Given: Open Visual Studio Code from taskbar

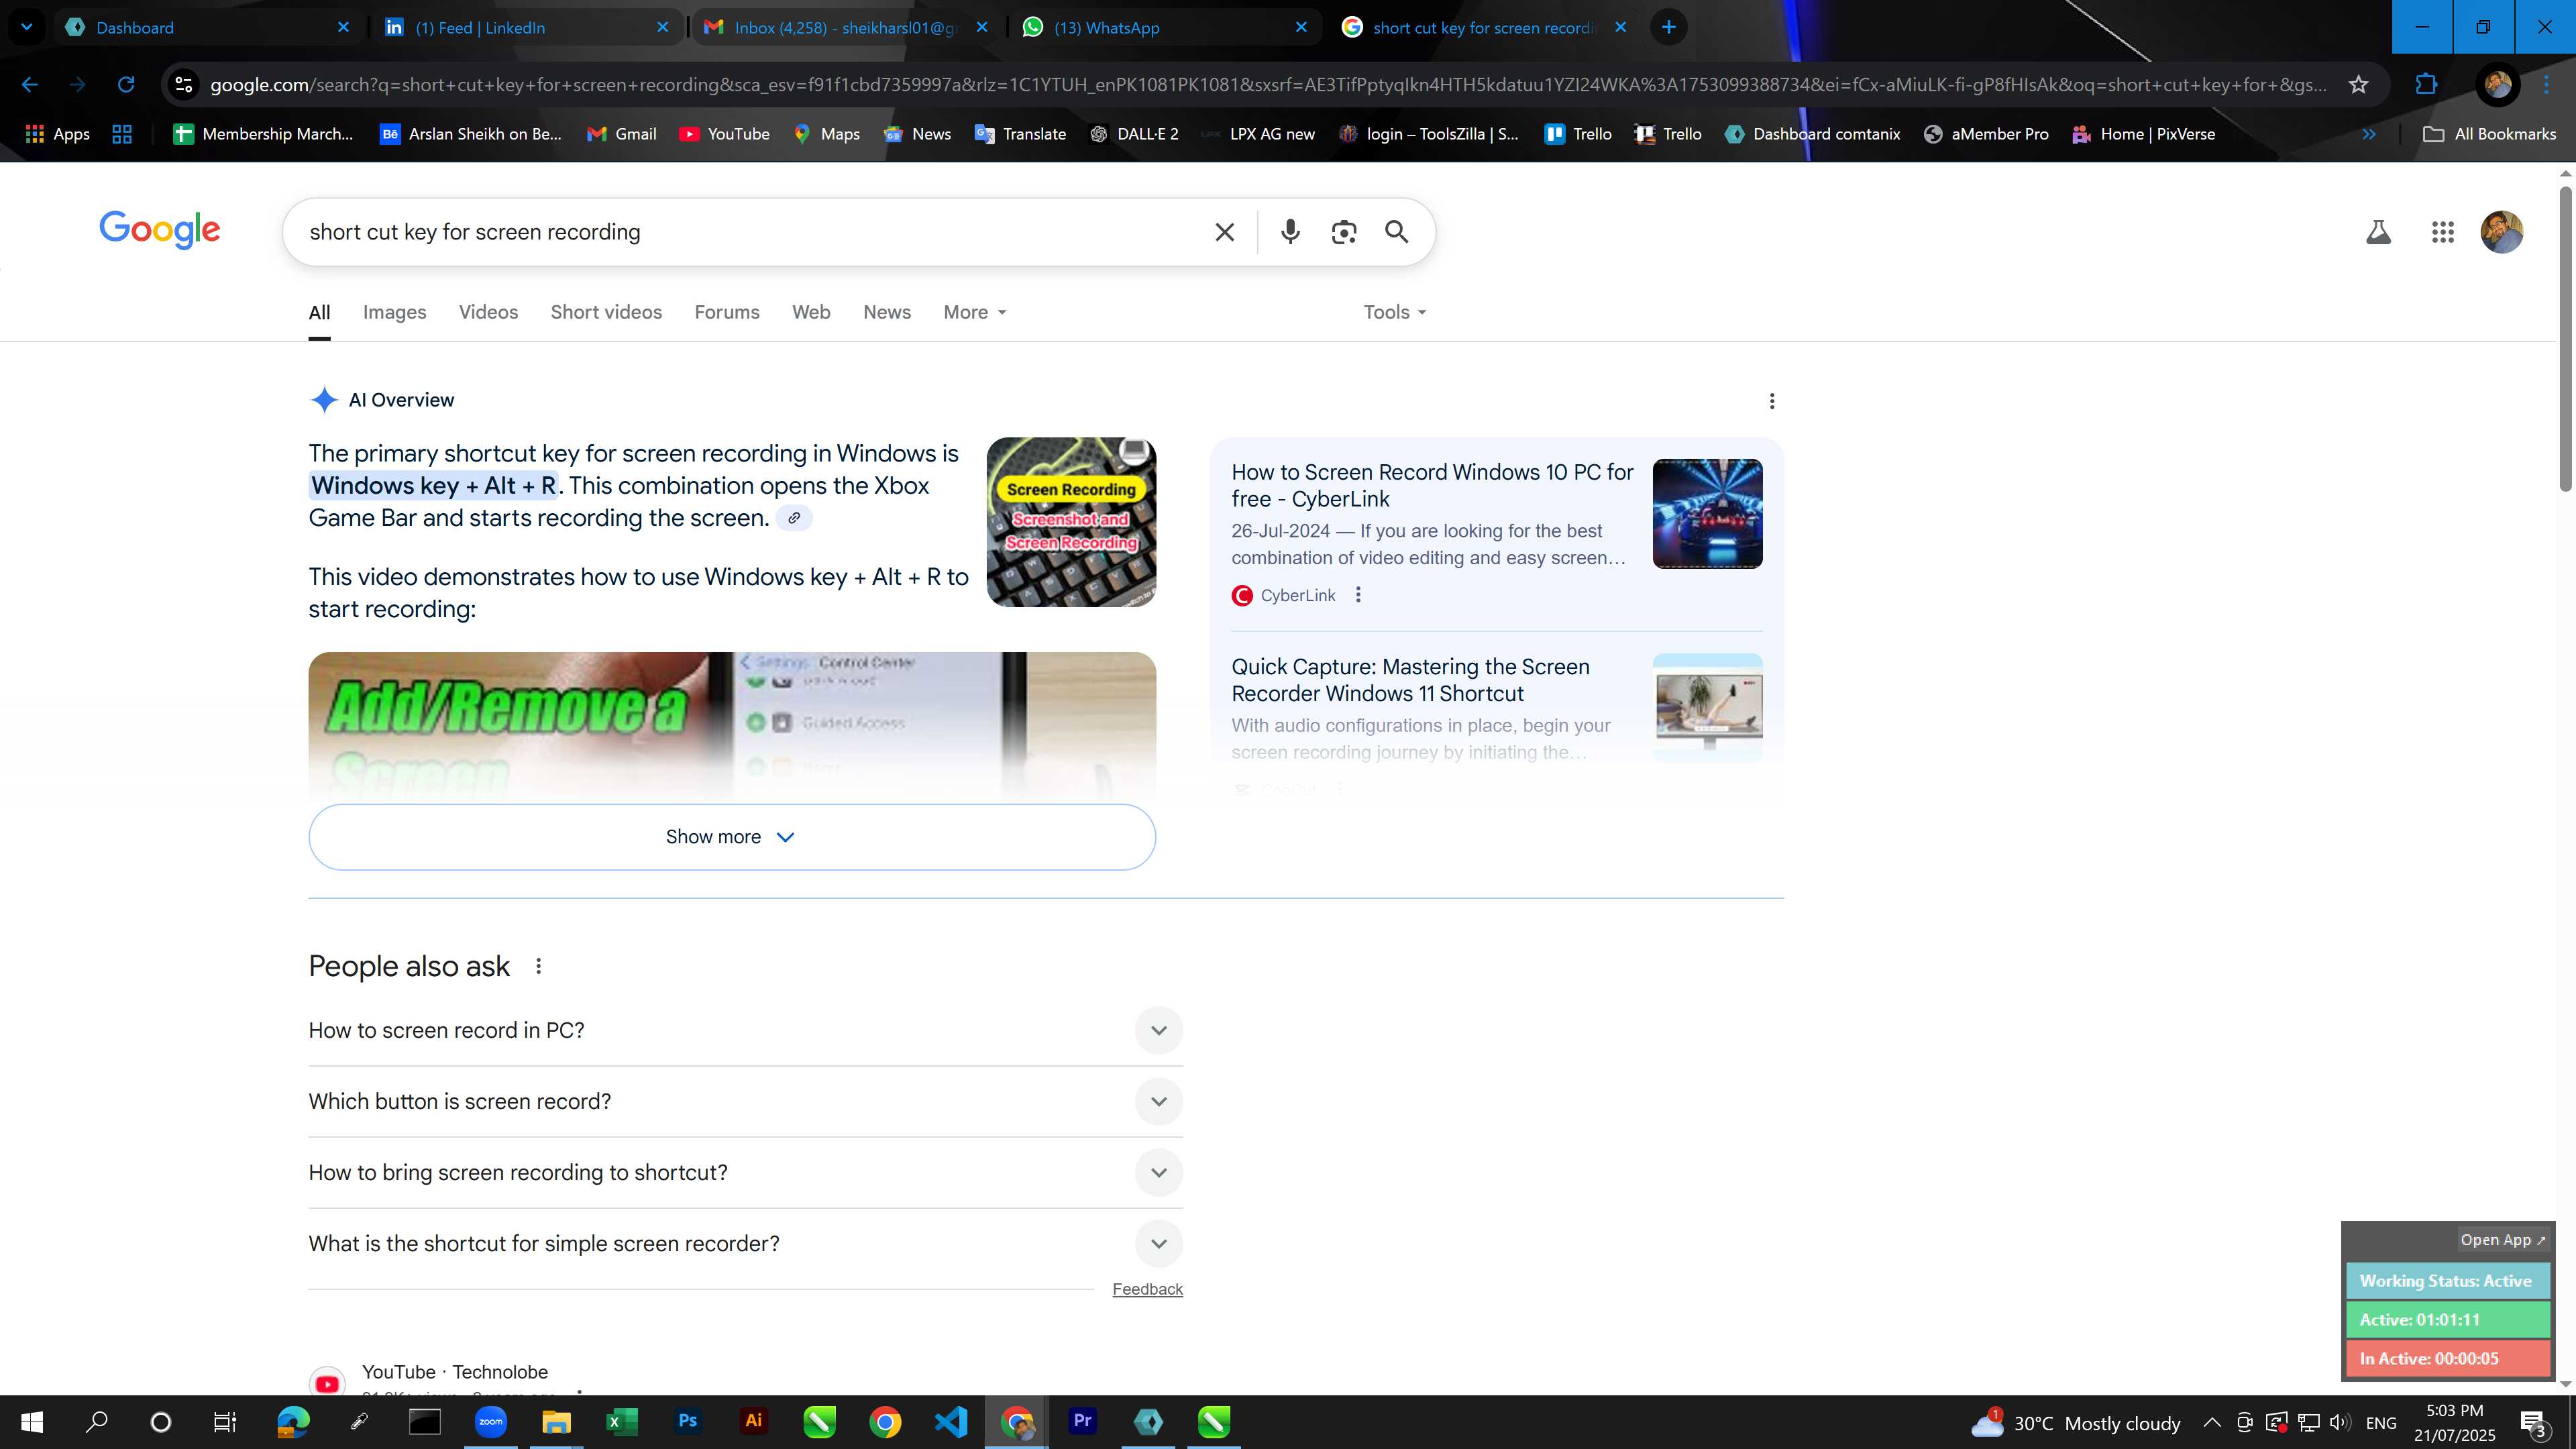Looking at the screenshot, I should point(951,1421).
